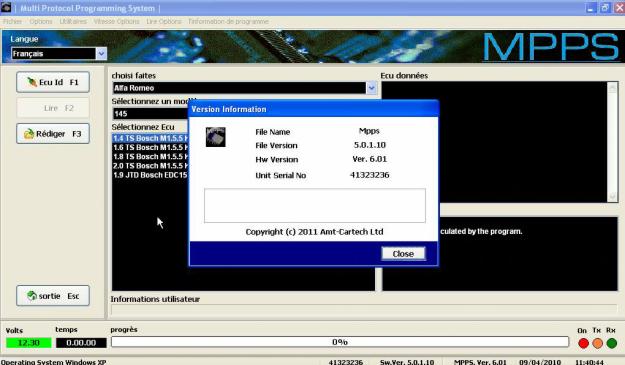Click the red On indicator light

(583, 343)
